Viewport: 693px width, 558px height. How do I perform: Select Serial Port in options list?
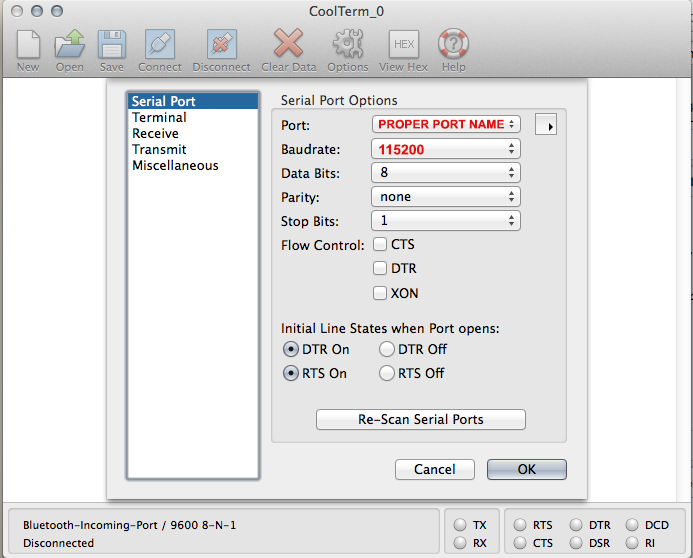tap(193, 101)
